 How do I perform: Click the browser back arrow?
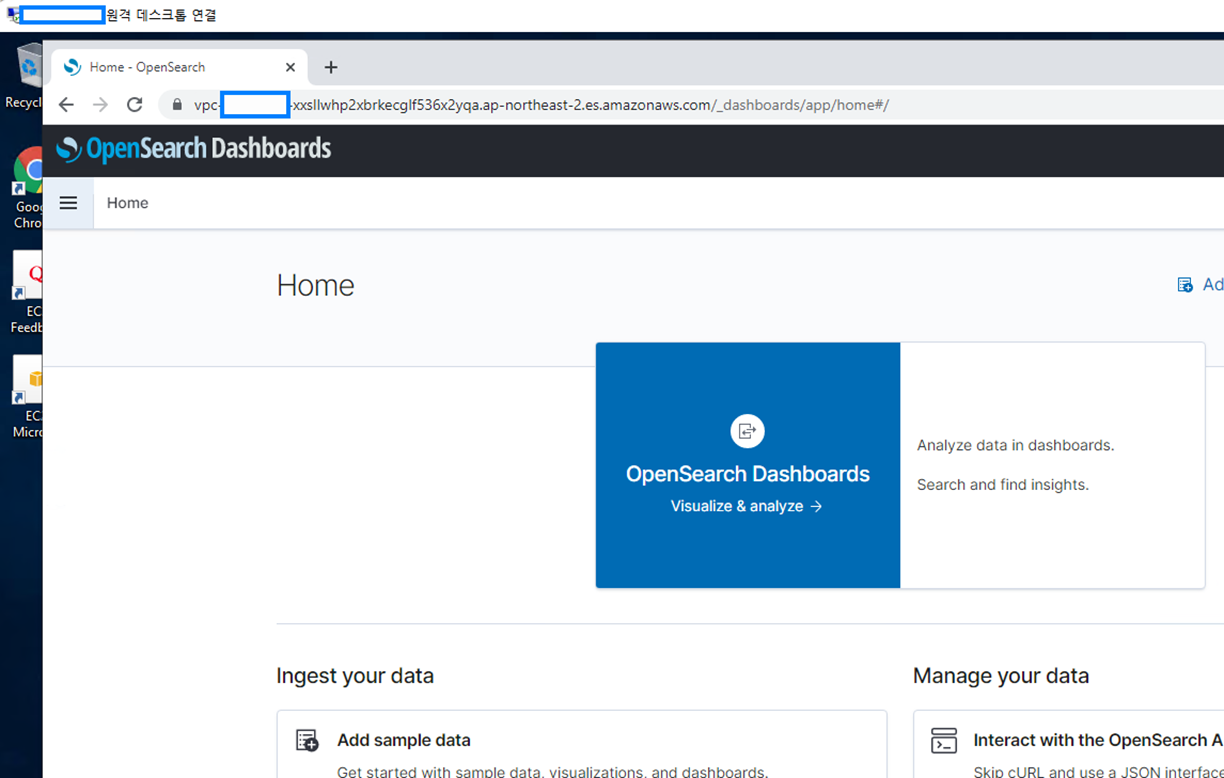[65, 104]
